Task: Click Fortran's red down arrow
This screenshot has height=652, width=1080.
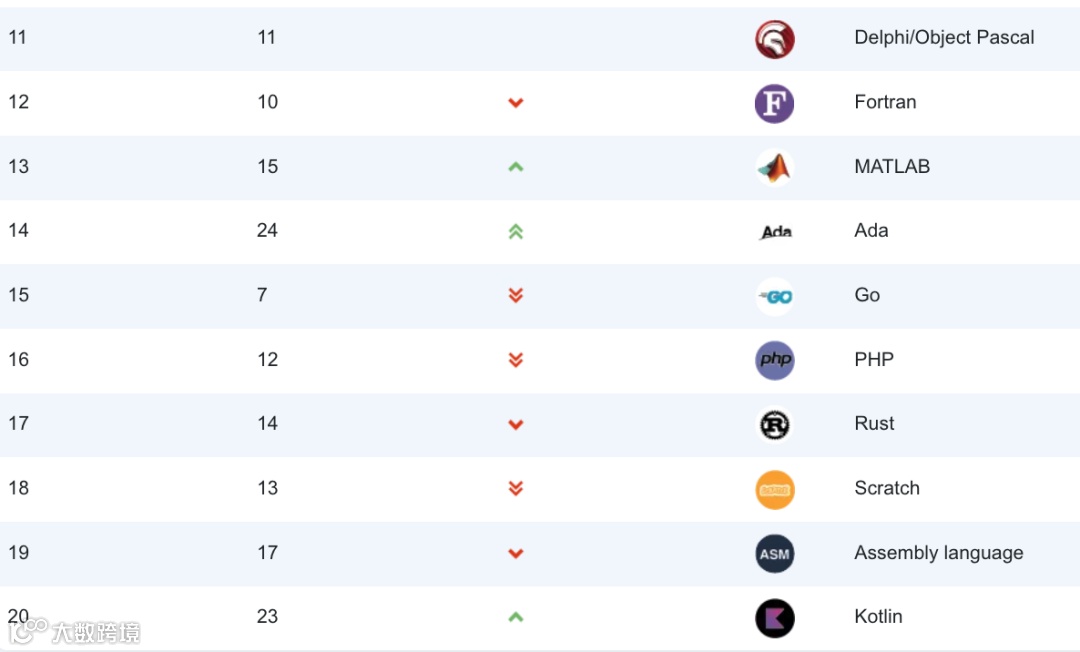Action: coord(515,103)
